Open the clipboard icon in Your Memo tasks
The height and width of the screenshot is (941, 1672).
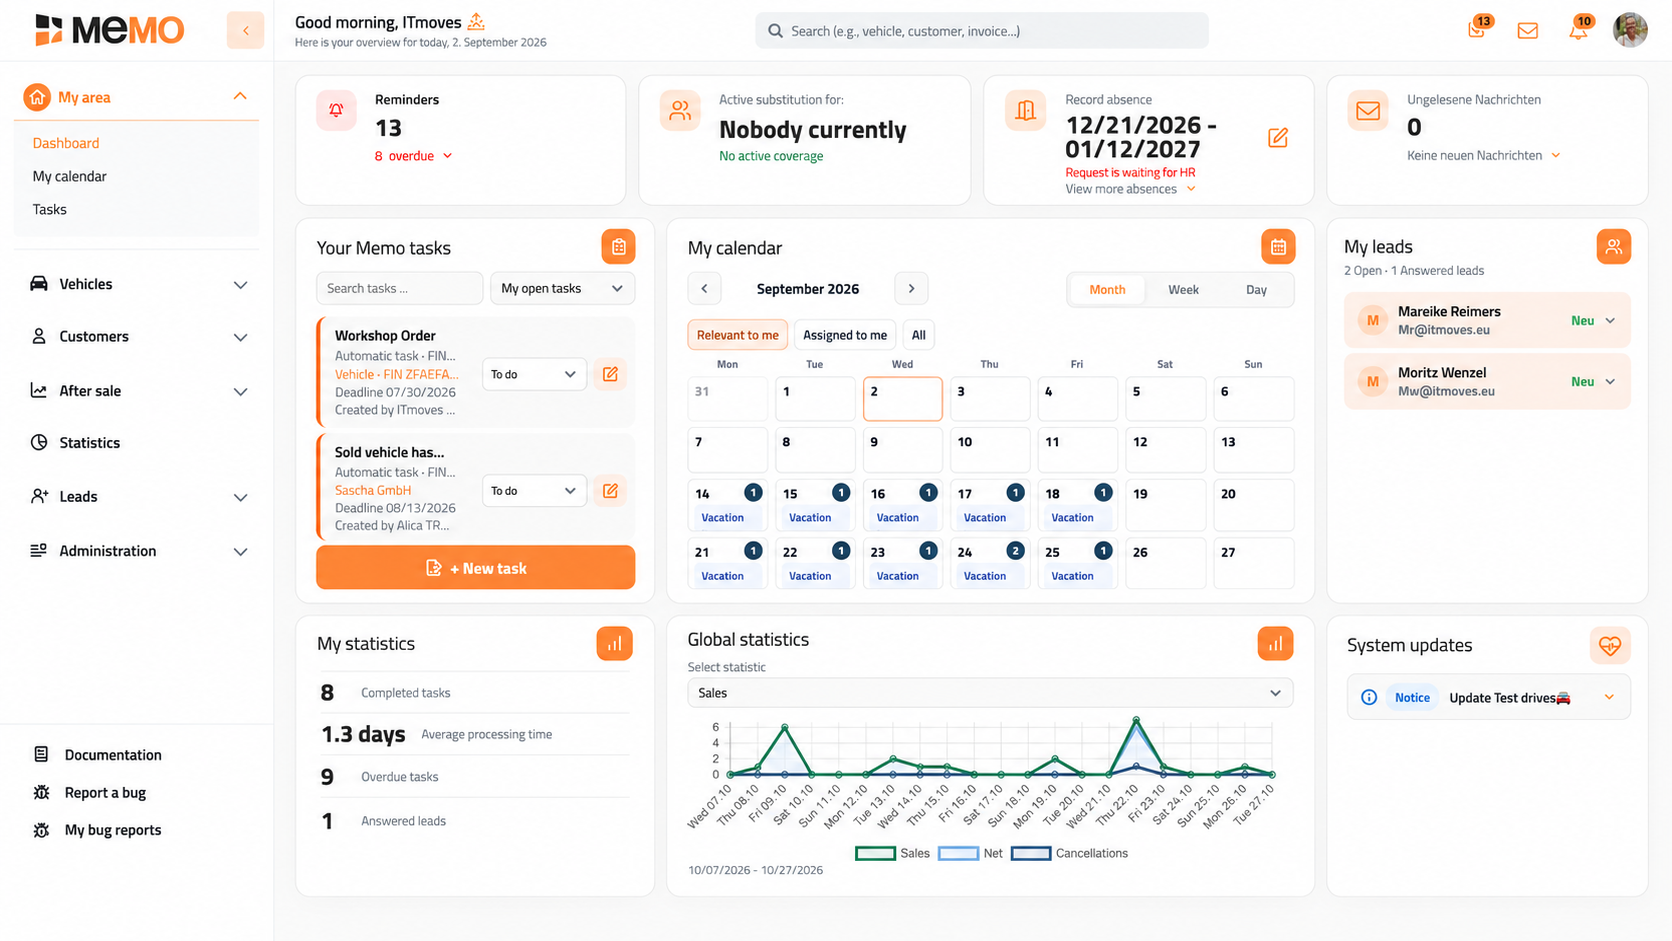click(x=618, y=247)
